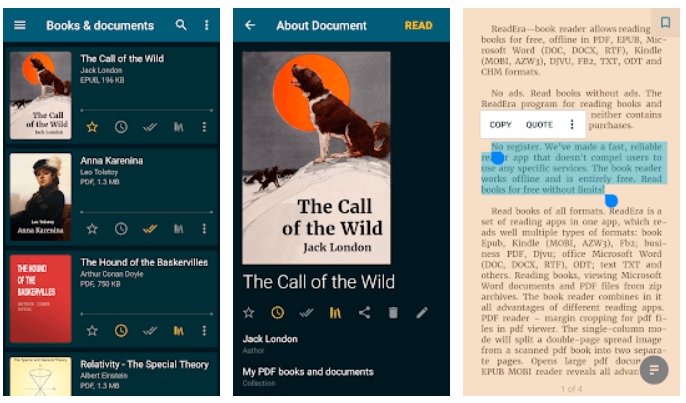Toggle favorite star for The Call of the Wild row
This screenshot has height=403, width=686.
[92, 127]
